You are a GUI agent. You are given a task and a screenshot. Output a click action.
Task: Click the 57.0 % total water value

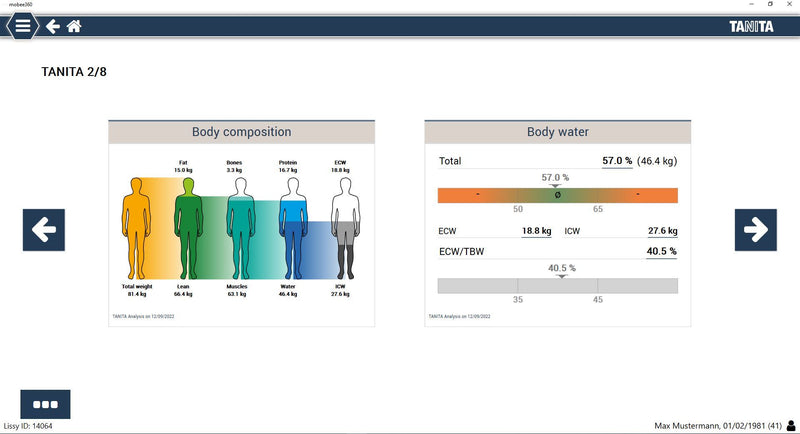(617, 161)
